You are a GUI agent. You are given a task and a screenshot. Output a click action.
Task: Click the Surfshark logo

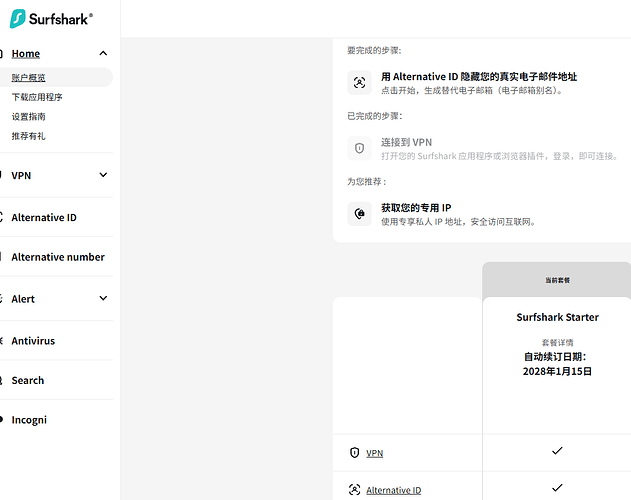click(51, 19)
